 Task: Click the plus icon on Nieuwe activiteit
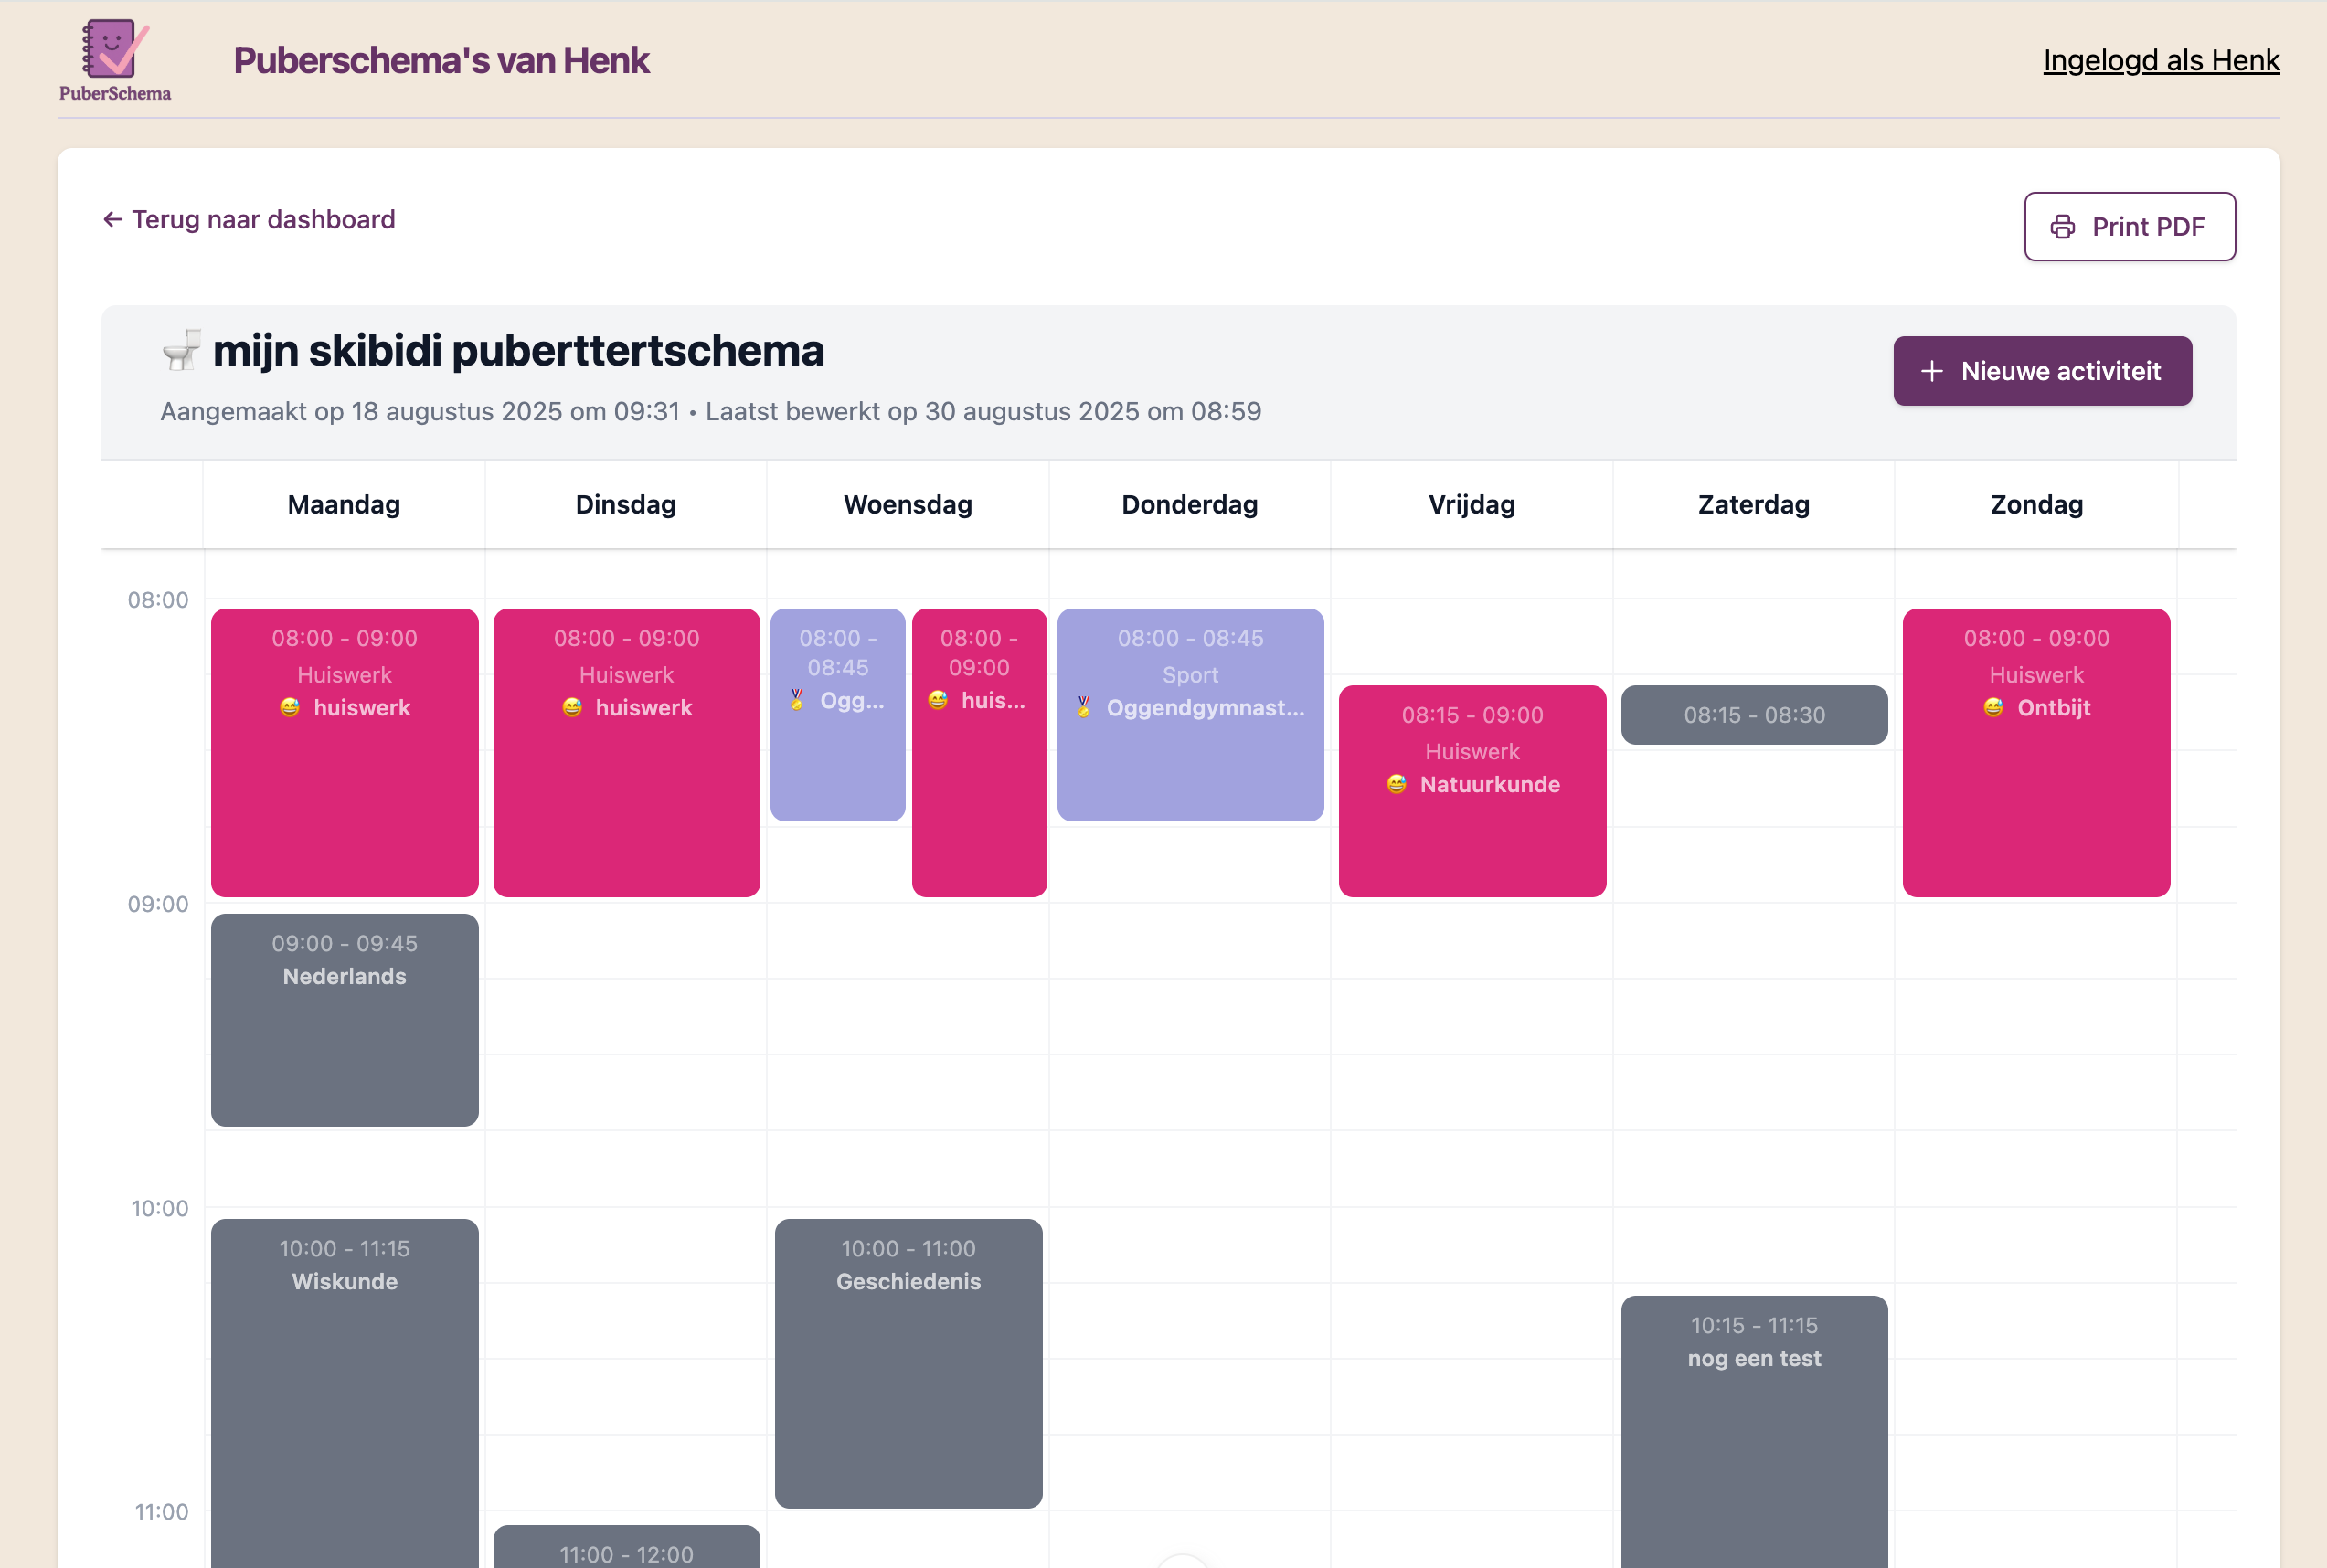(x=1932, y=371)
